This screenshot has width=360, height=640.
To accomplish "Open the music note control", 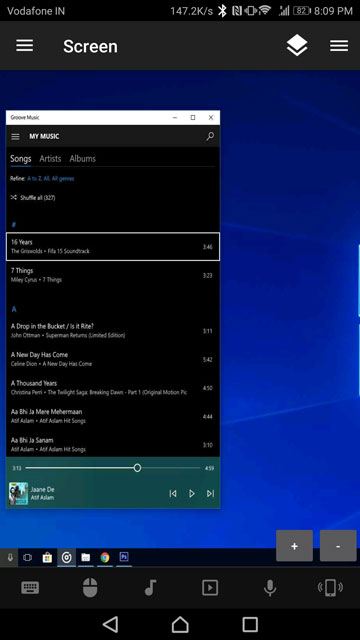I will (x=150, y=588).
